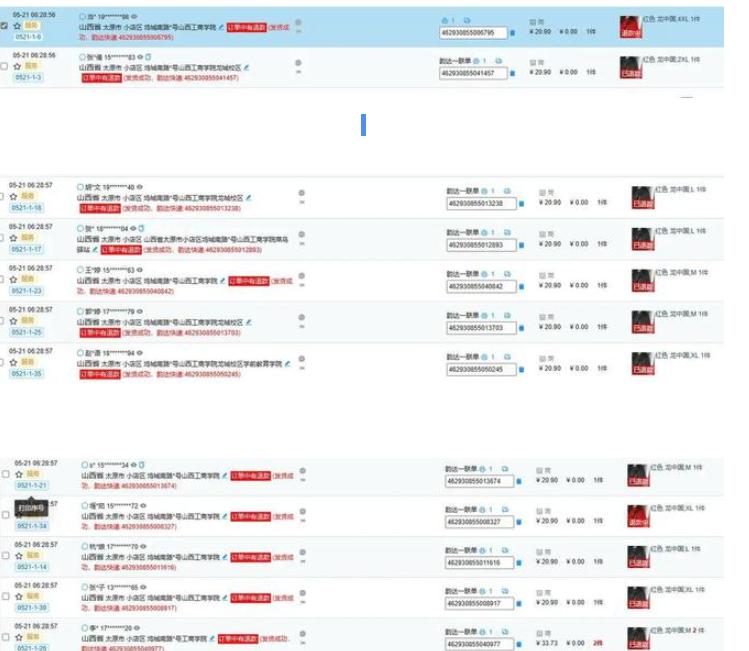
Task: Edit the address of order 0521-1-35
Action: click(x=288, y=364)
